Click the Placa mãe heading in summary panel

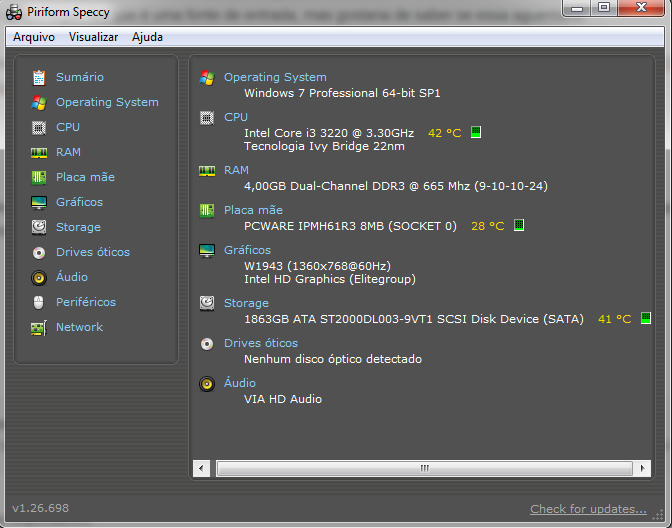(253, 210)
